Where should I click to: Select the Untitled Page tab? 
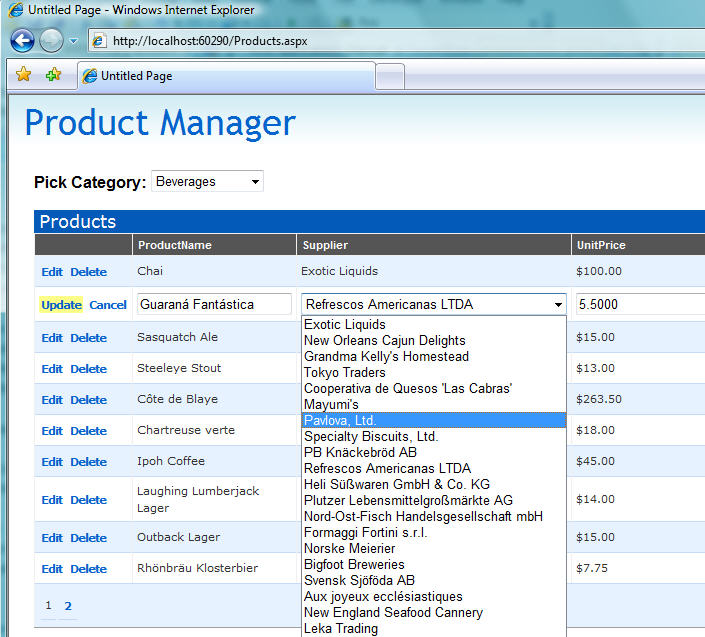227,76
